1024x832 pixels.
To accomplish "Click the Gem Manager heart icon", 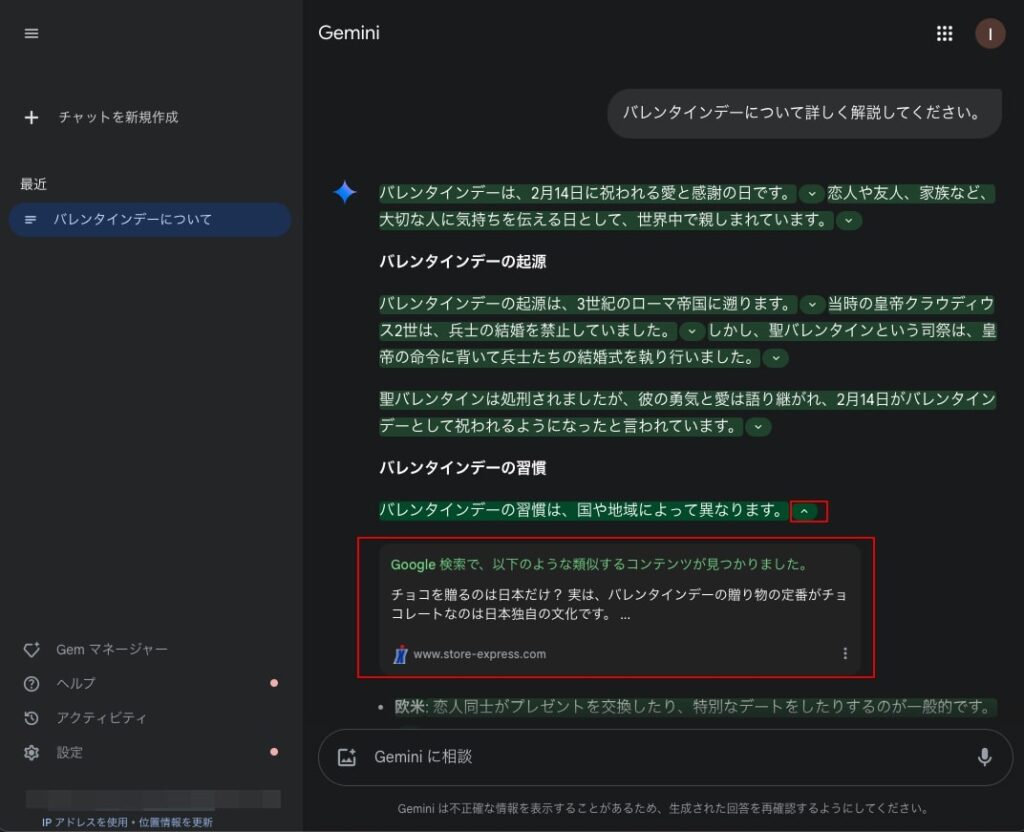I will point(31,650).
